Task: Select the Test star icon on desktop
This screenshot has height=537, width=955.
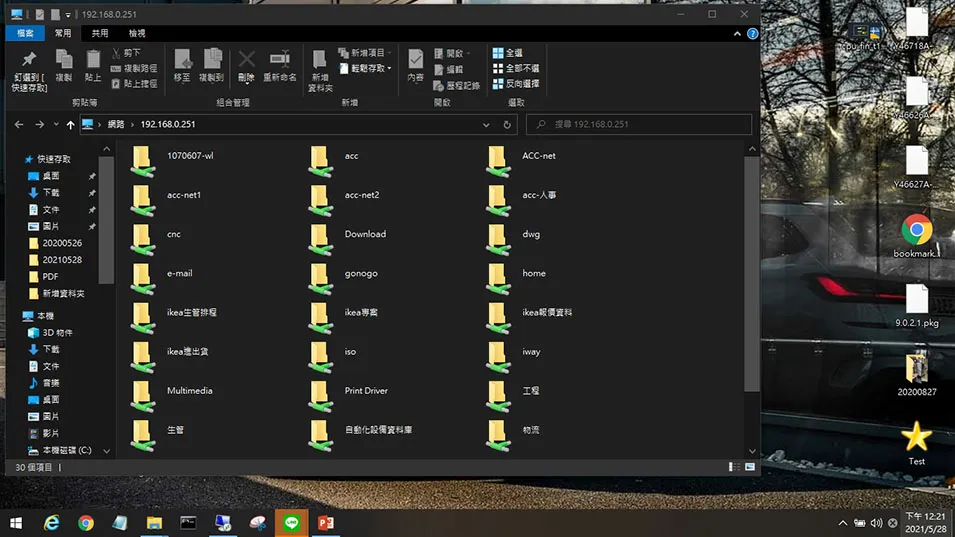Action: pyautogui.click(x=916, y=443)
